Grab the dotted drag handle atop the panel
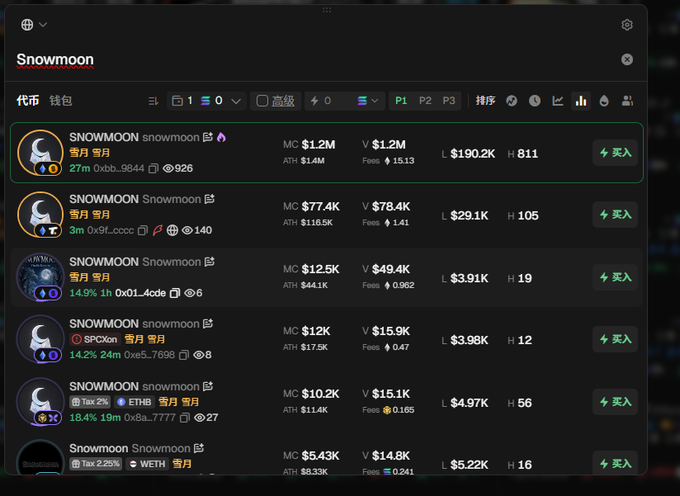This screenshot has height=496, width=680. pos(327,10)
